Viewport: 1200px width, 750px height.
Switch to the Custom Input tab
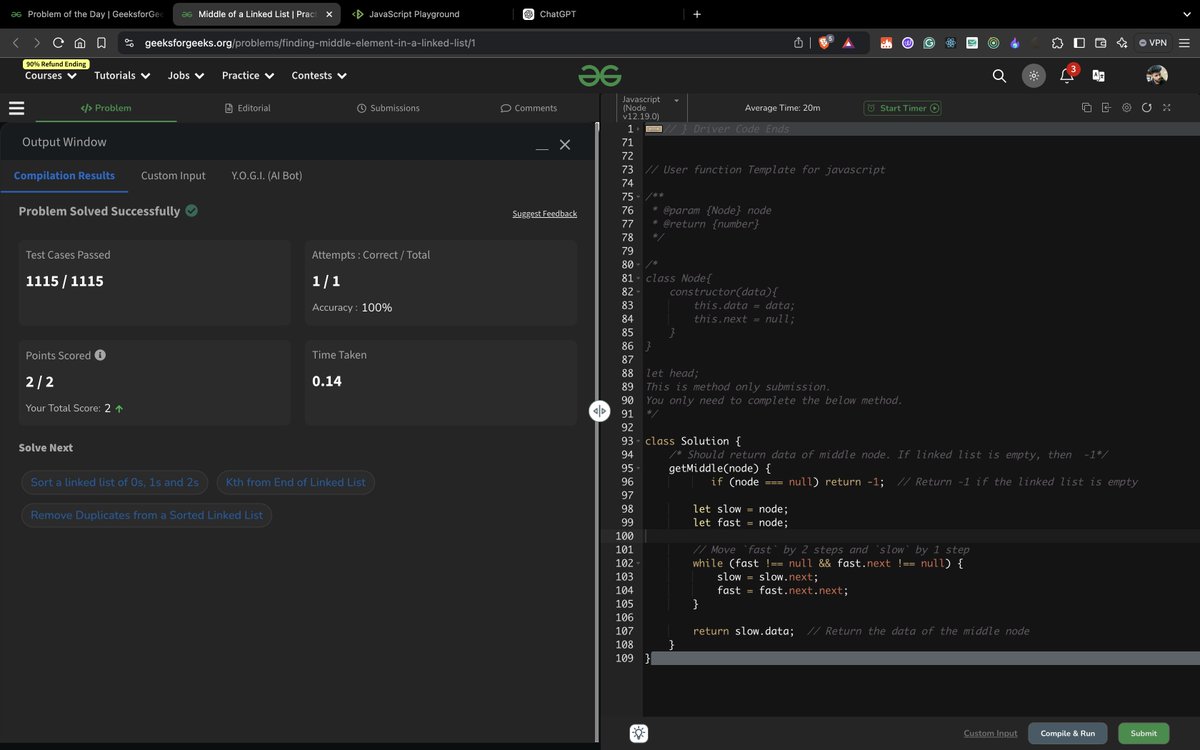[172, 175]
